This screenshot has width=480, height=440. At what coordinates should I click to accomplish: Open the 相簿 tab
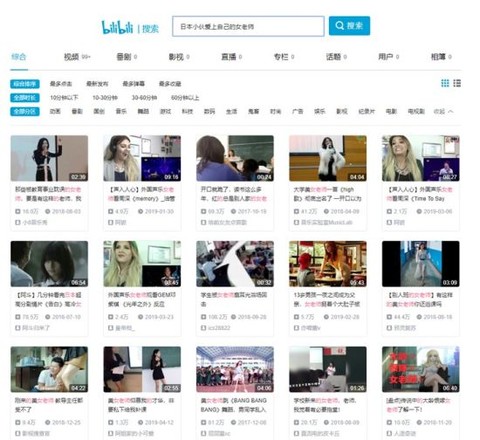coord(441,57)
